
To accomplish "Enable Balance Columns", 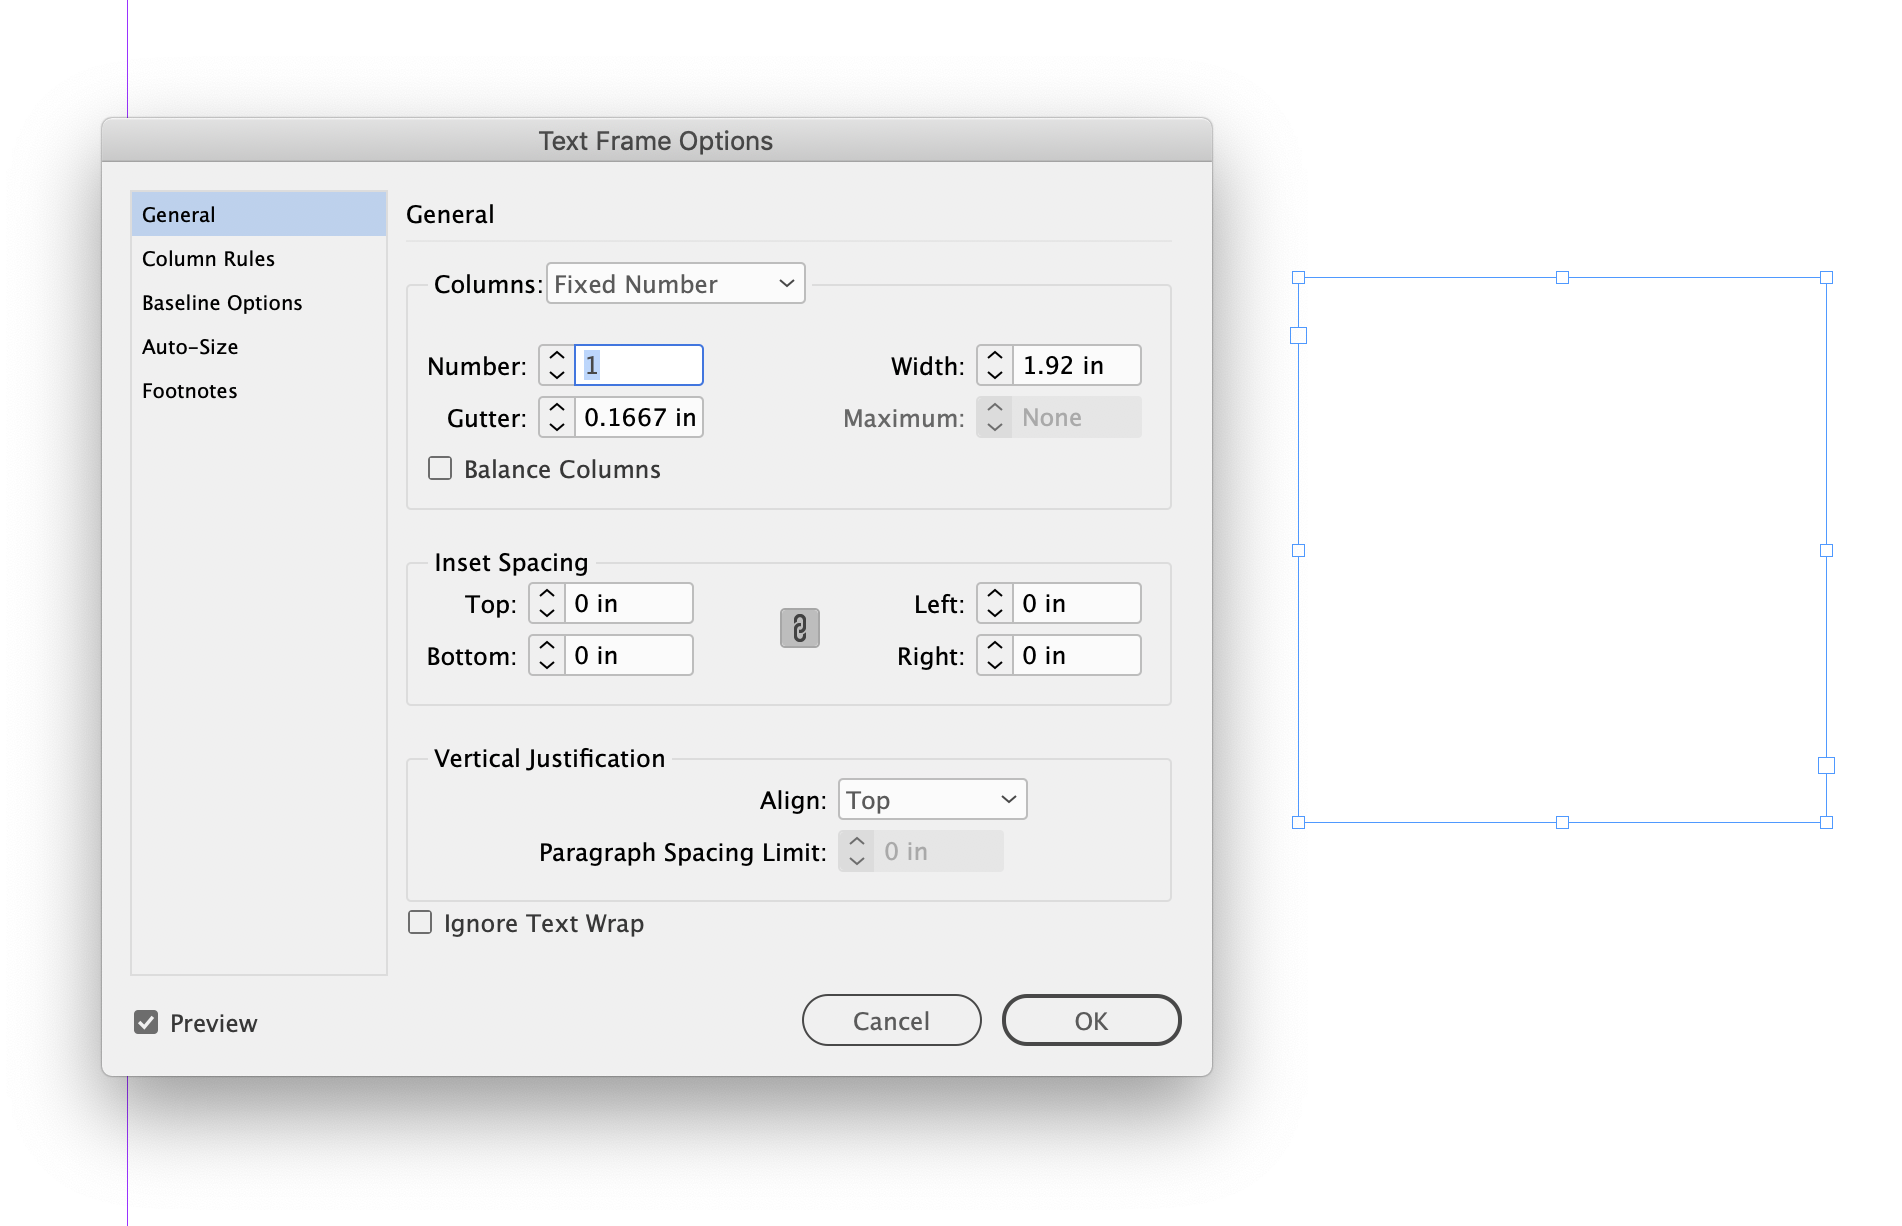I will [440, 467].
